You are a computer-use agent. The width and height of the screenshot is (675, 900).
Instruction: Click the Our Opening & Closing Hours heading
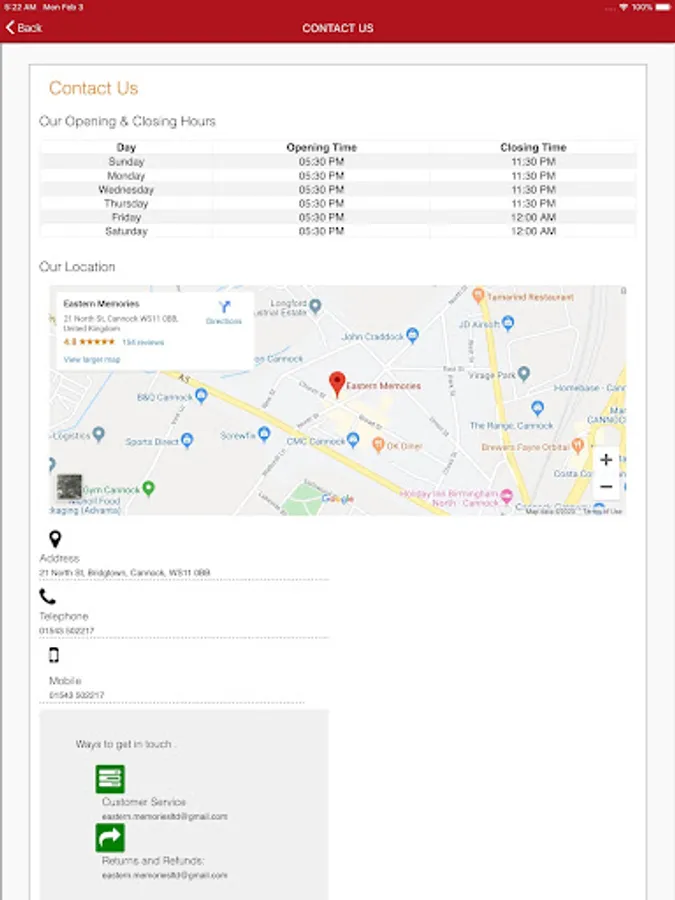click(x=127, y=121)
